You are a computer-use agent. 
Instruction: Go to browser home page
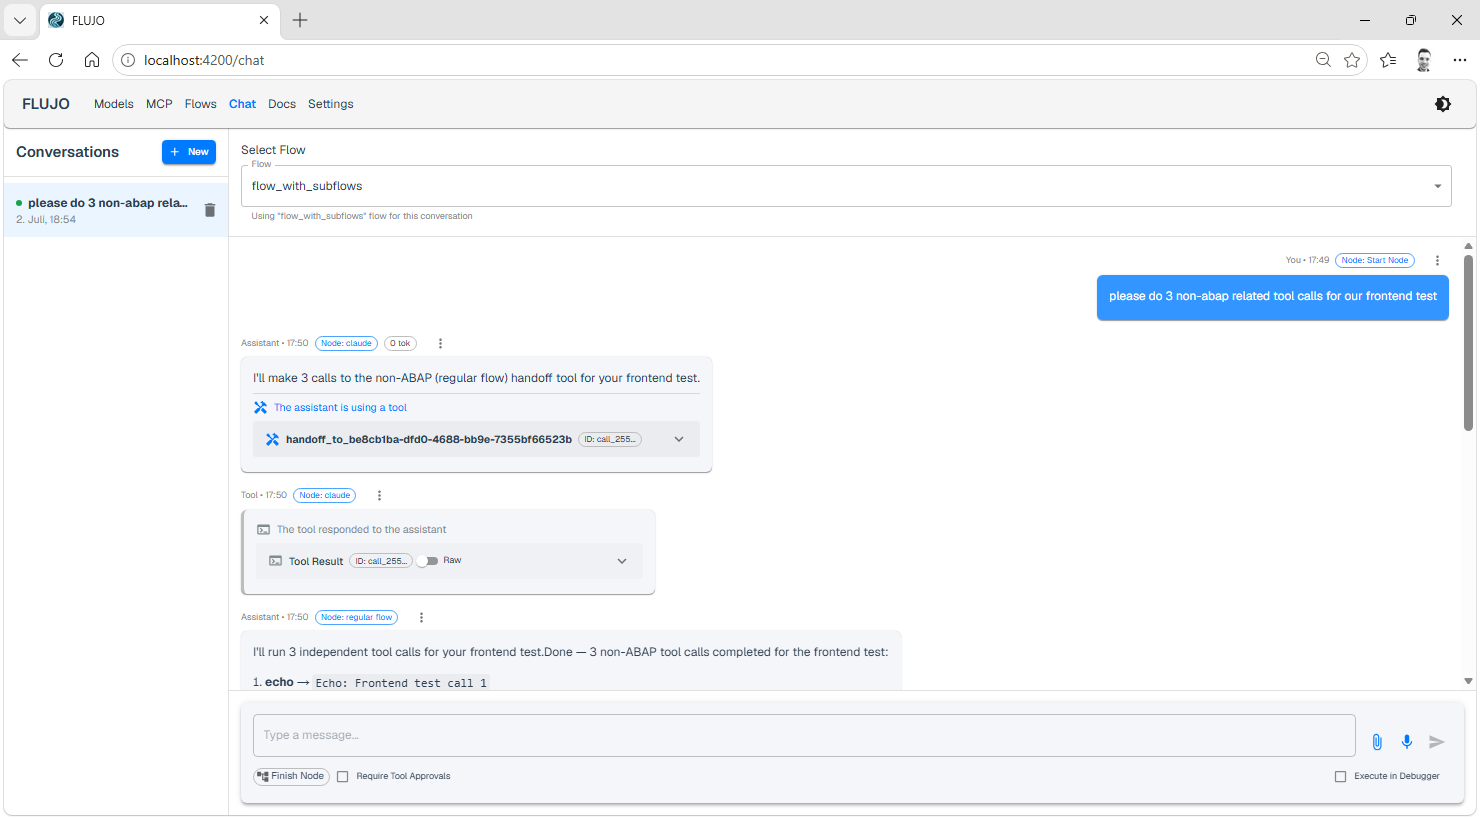[x=92, y=60]
